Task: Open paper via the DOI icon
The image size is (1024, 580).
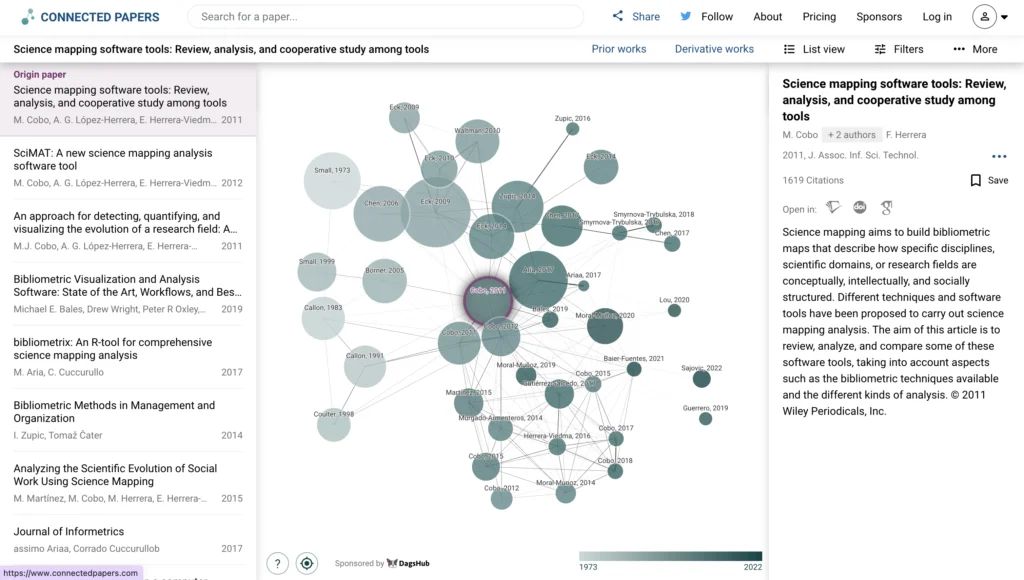Action: pyautogui.click(x=859, y=208)
